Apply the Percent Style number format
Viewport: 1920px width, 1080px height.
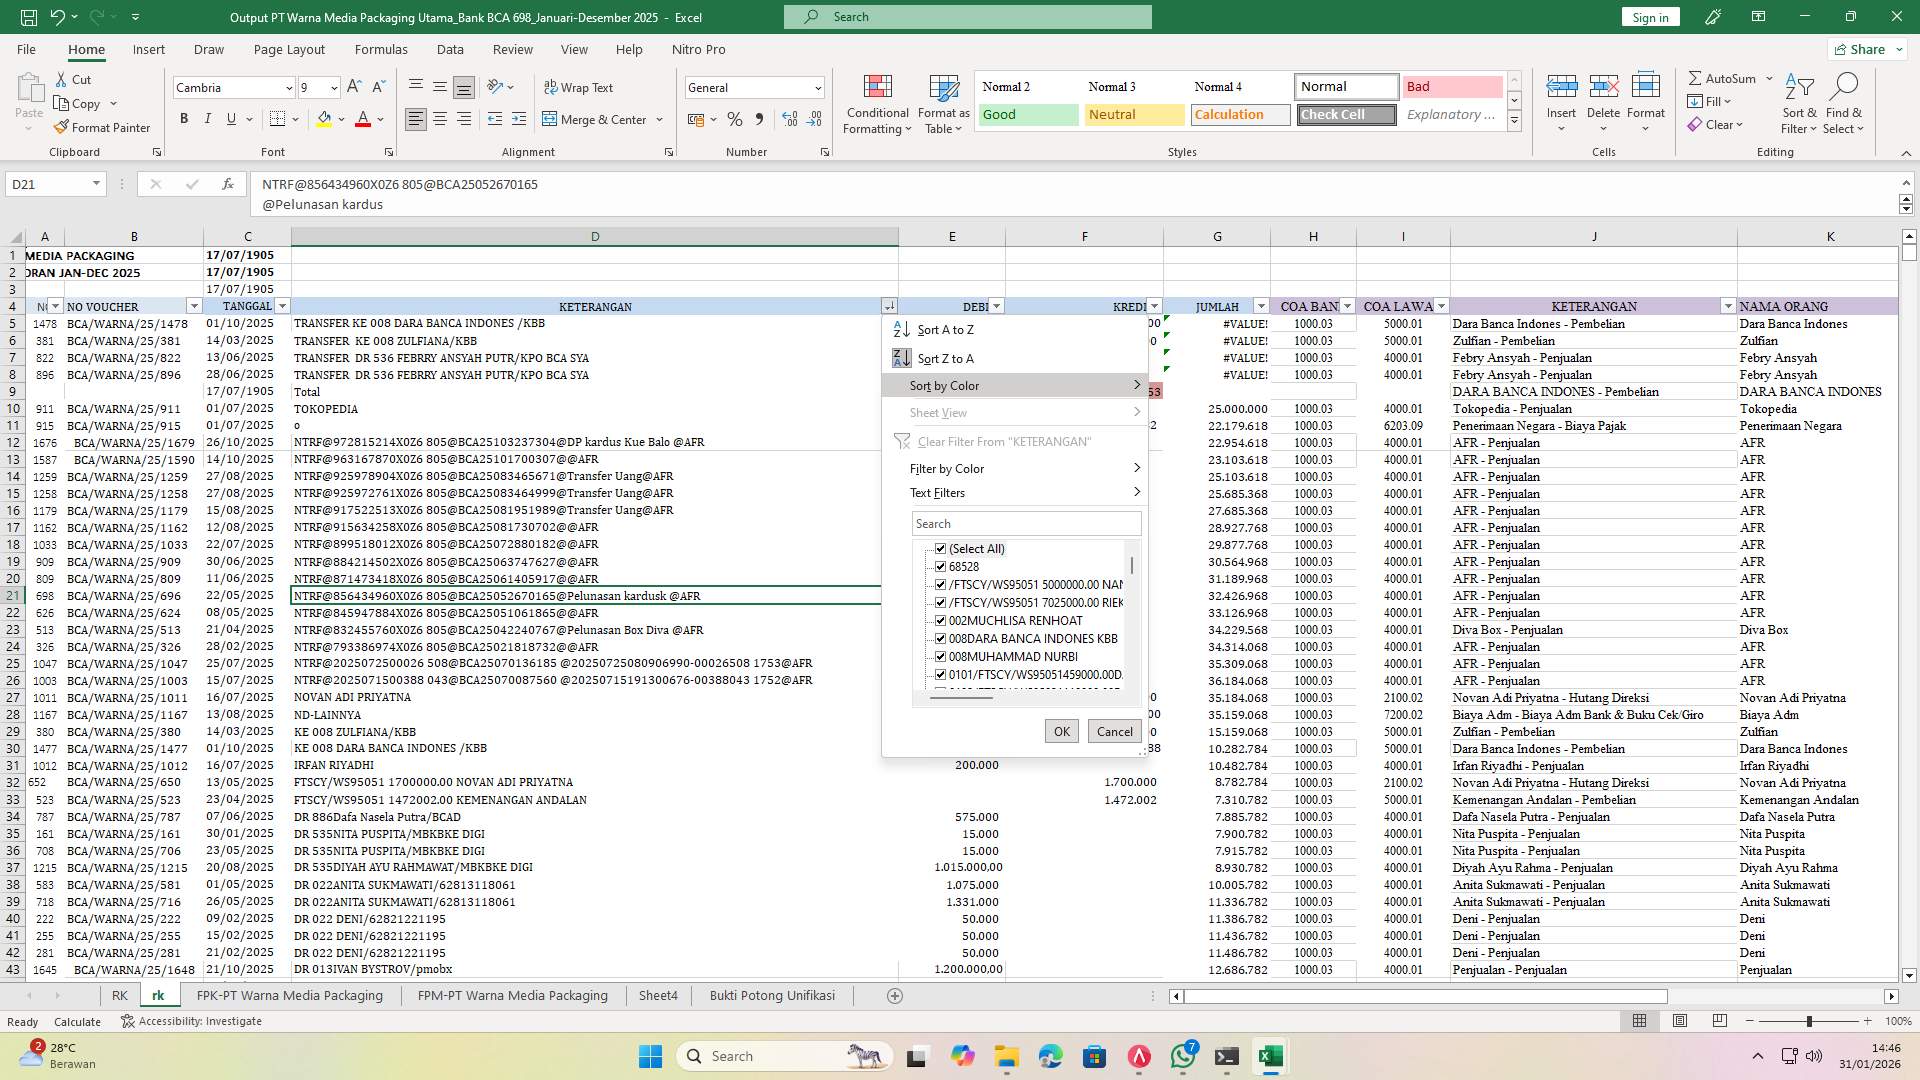(x=735, y=118)
